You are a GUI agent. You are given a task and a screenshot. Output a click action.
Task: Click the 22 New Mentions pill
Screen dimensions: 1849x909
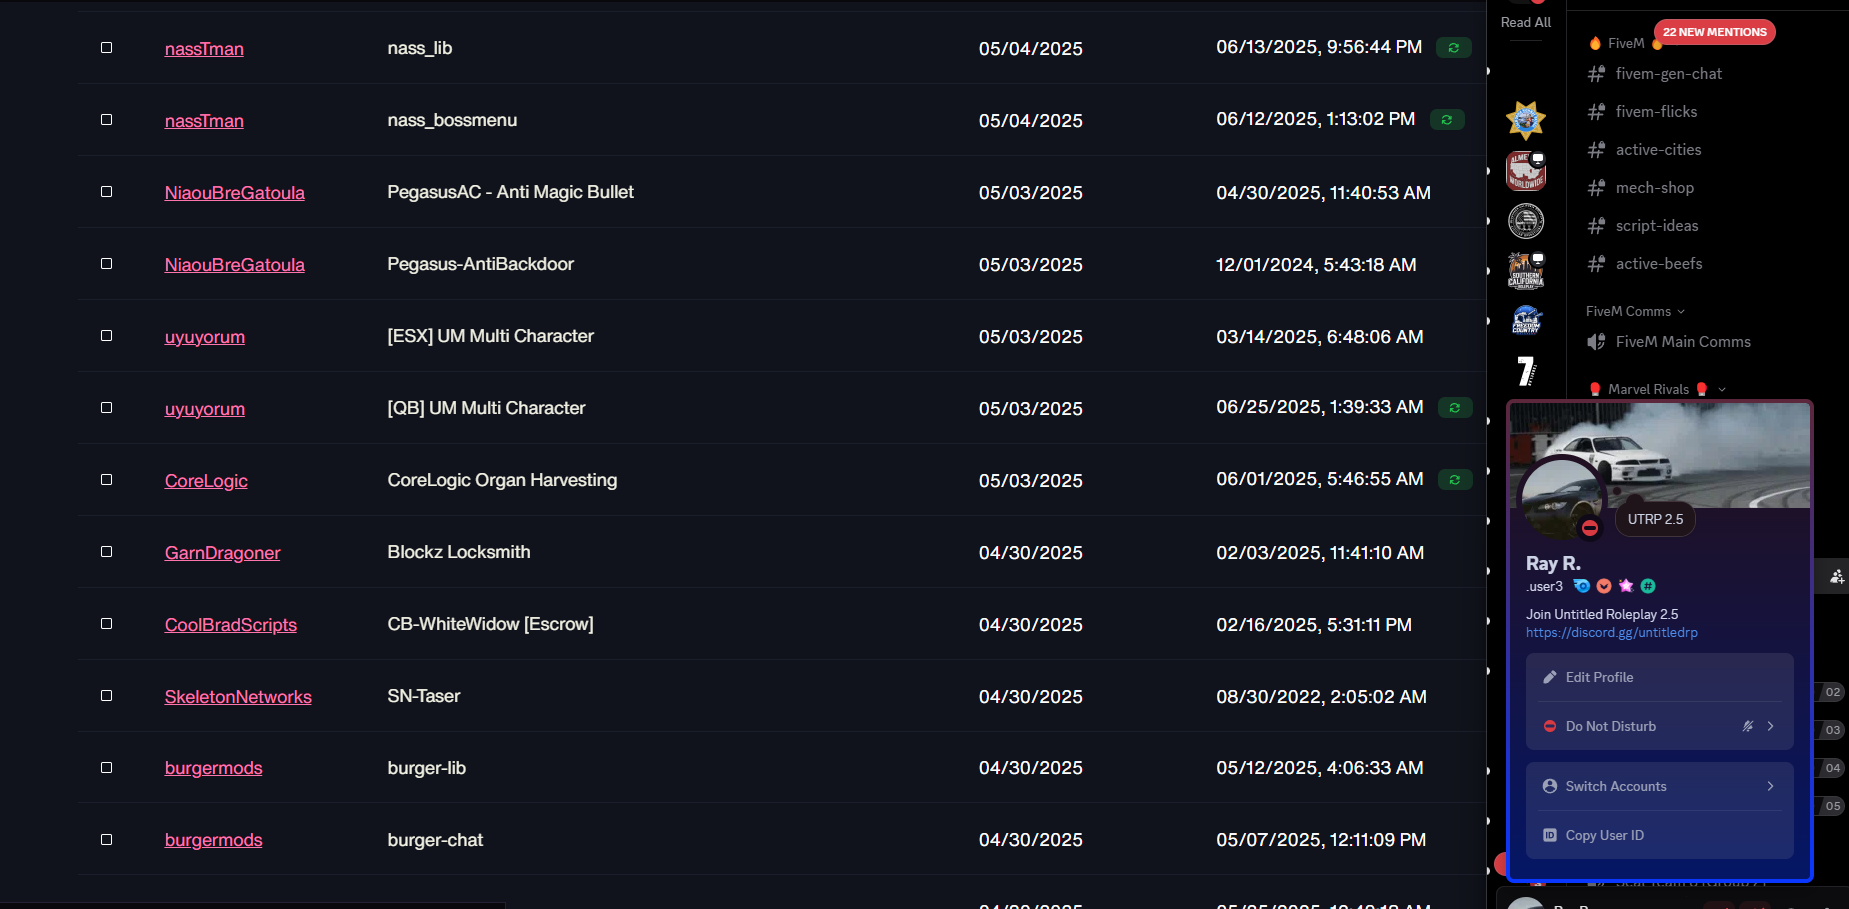point(1714,32)
